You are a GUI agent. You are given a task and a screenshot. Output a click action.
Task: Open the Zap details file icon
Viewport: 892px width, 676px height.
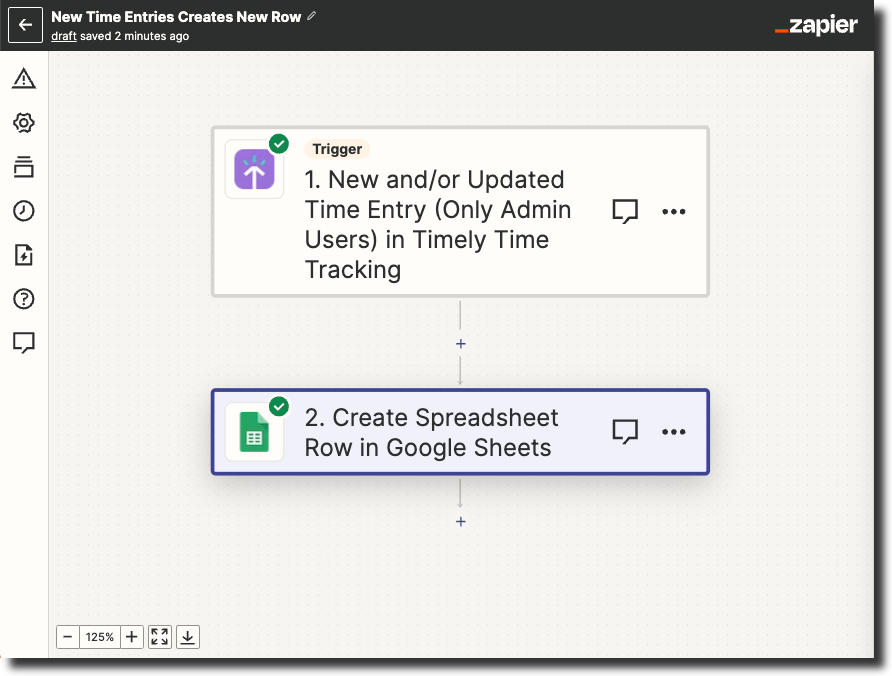pos(24,255)
